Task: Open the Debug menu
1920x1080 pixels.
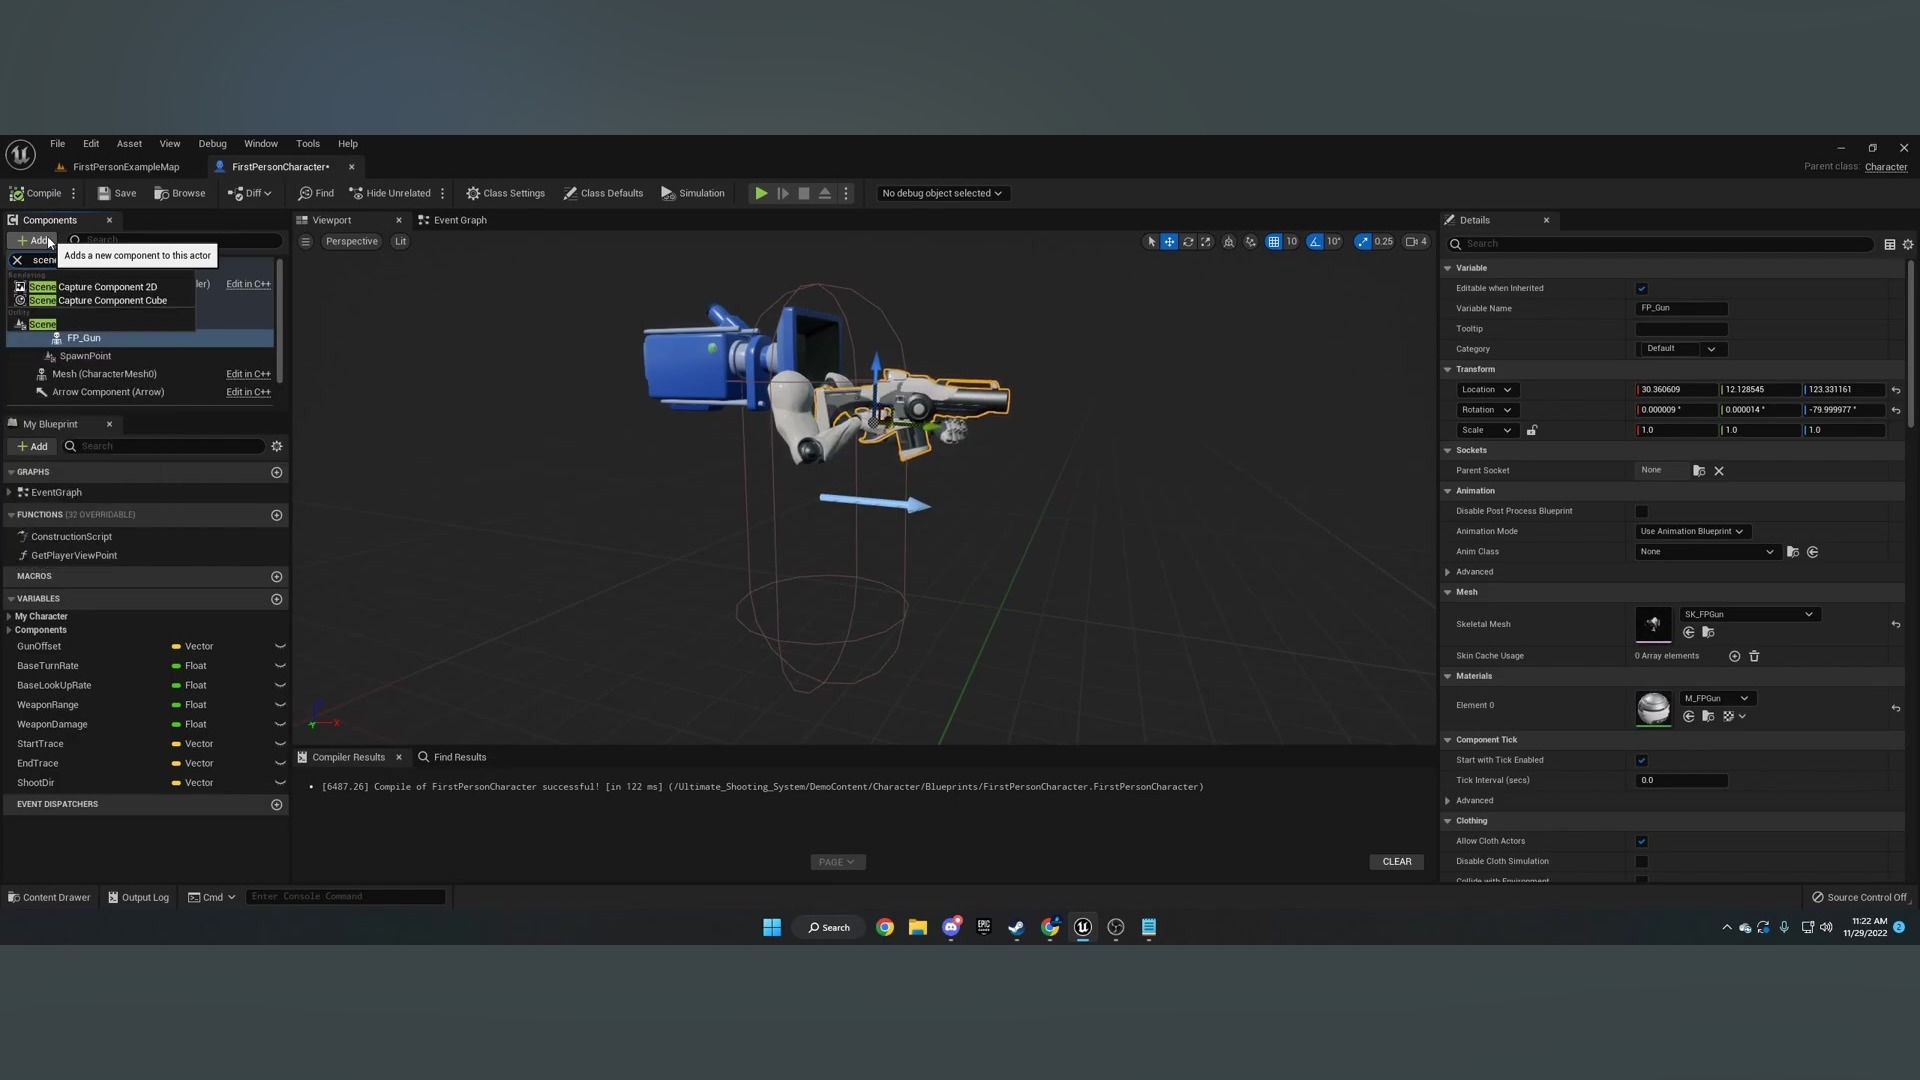Action: click(x=212, y=144)
